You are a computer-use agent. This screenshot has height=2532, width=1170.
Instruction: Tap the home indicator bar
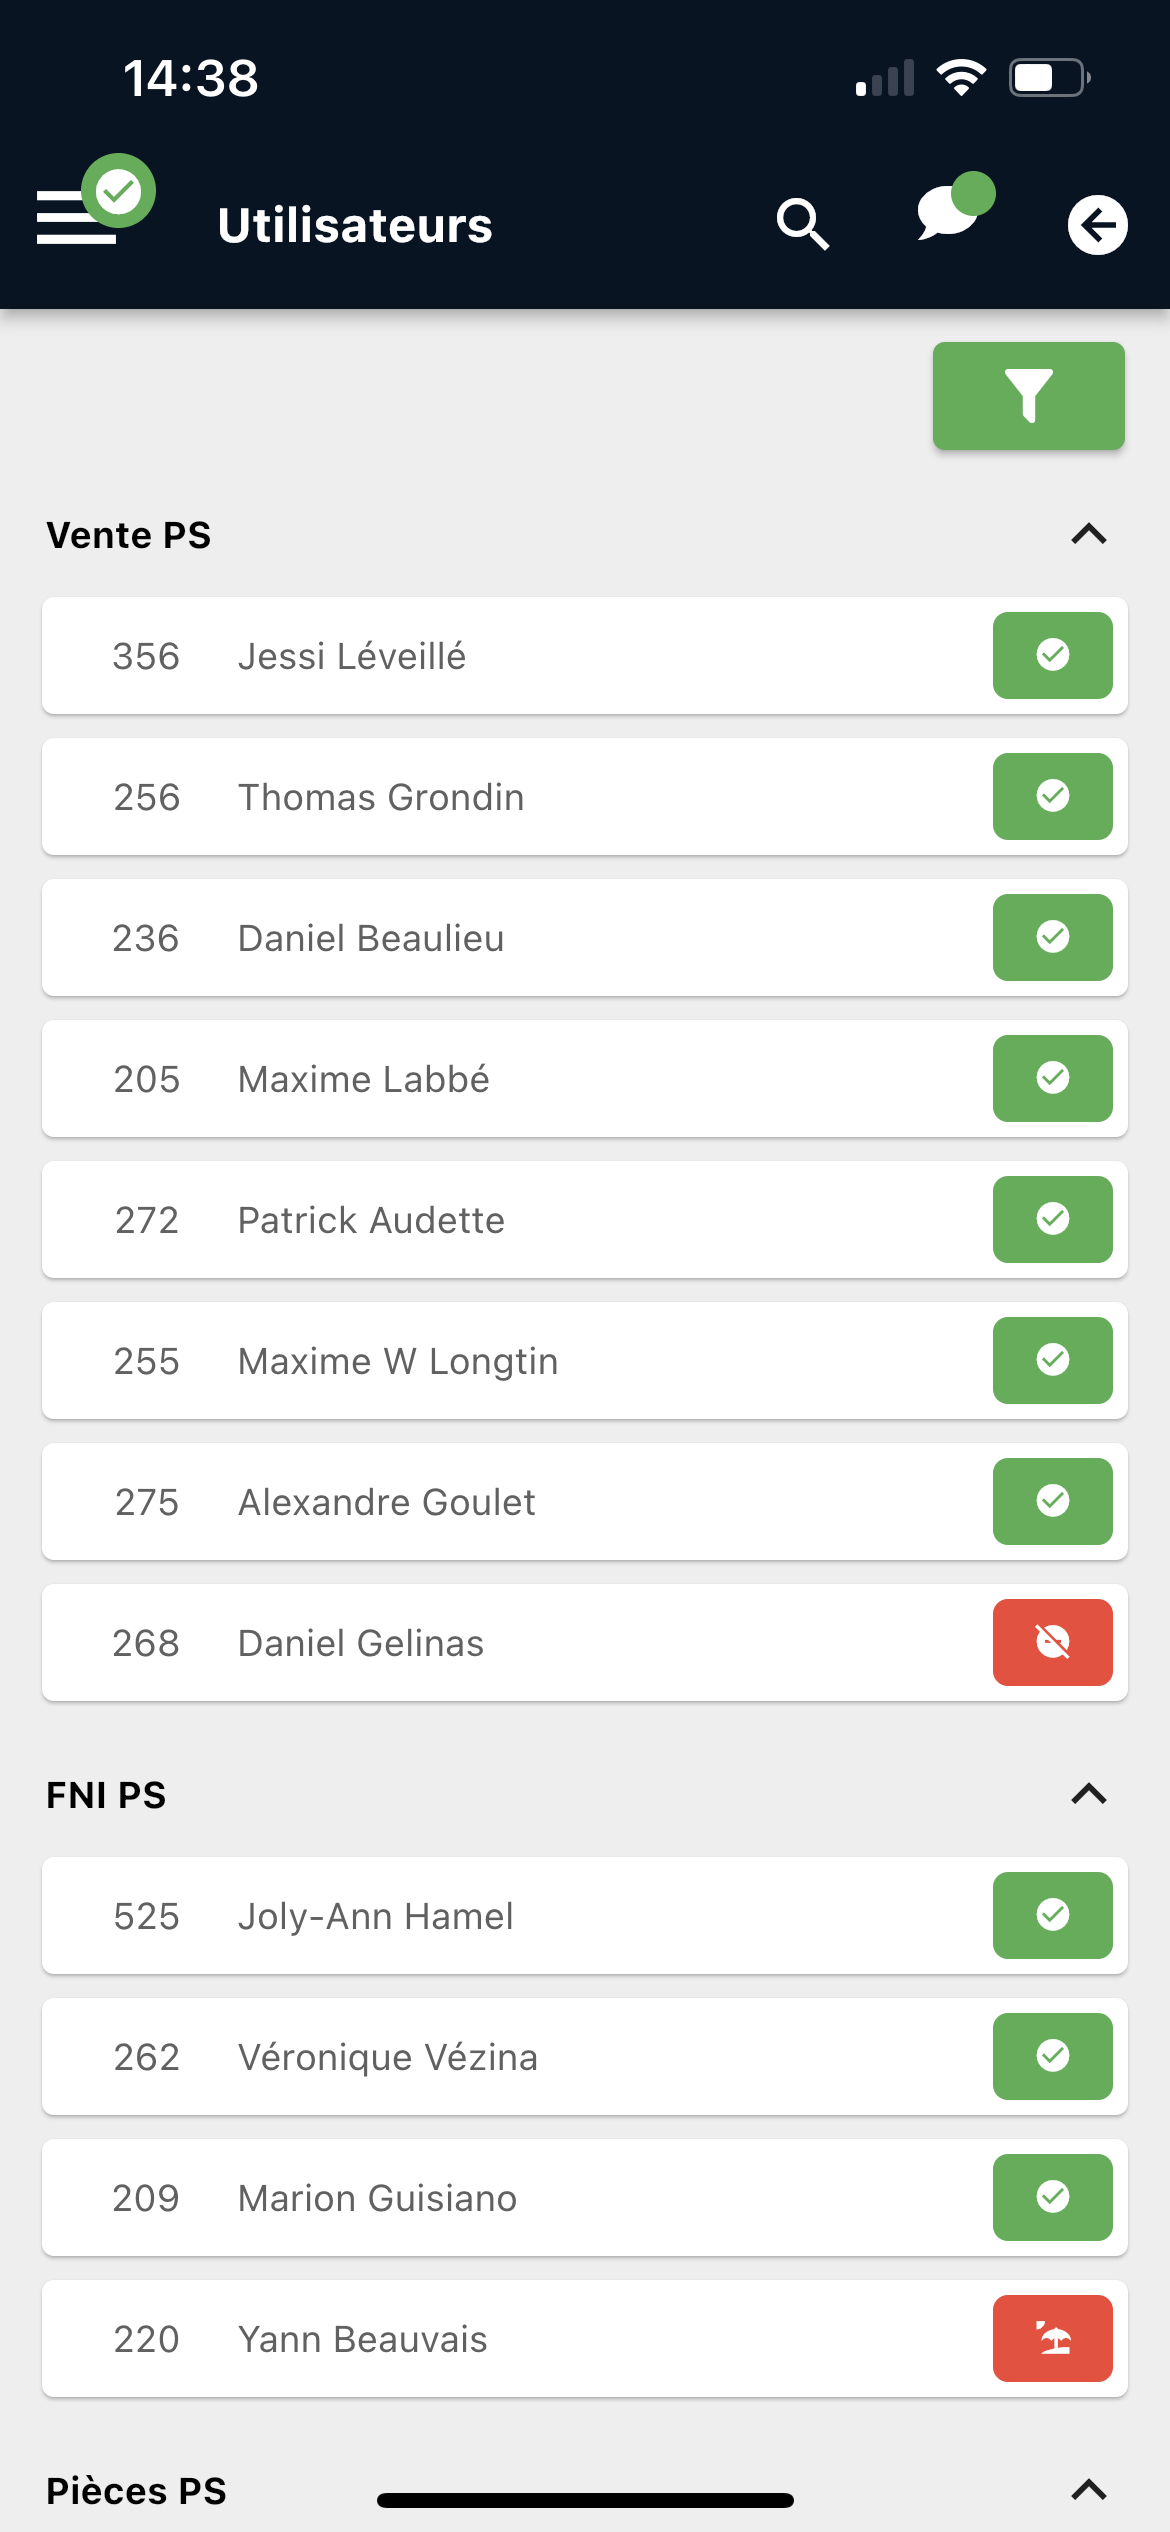[x=585, y=2500]
